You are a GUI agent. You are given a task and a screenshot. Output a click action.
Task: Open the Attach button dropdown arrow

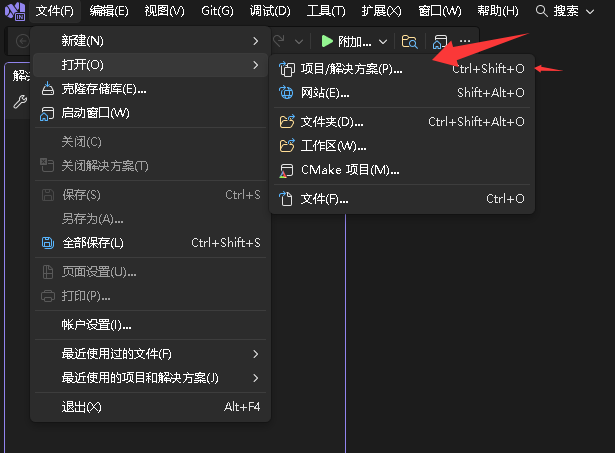click(382, 42)
